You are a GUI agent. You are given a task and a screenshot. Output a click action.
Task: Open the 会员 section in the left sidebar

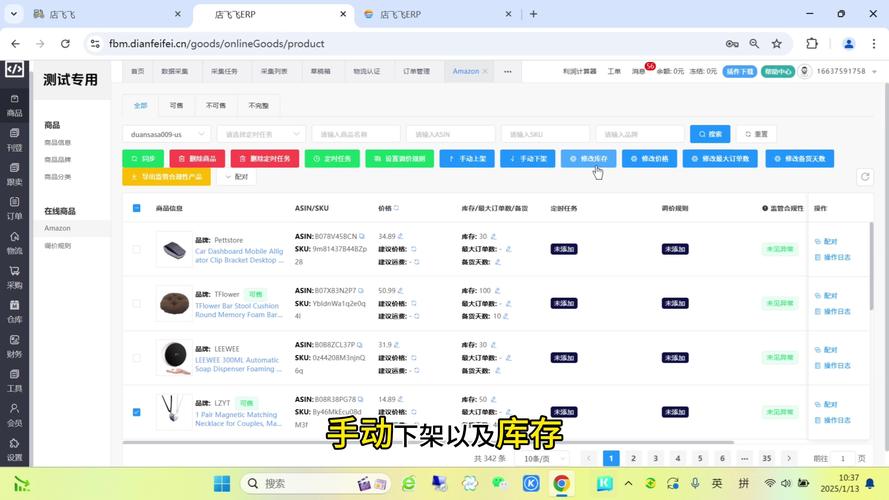click(x=15, y=415)
